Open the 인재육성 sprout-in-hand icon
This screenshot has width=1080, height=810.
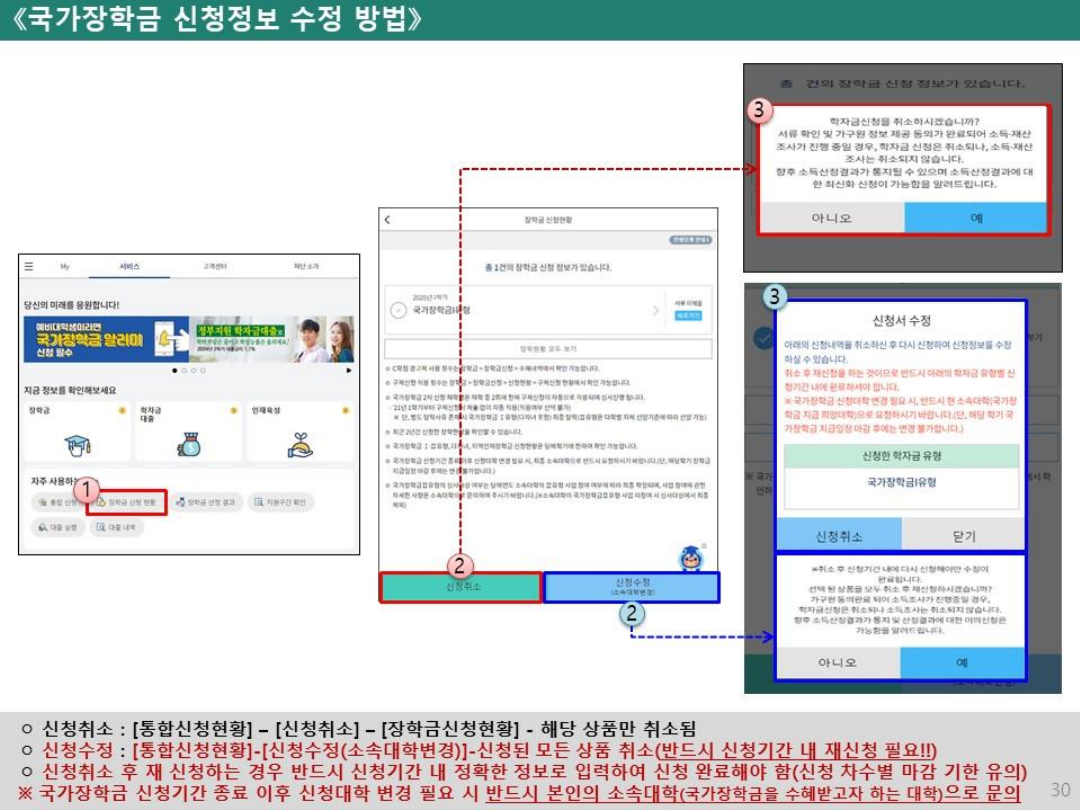click(x=300, y=445)
